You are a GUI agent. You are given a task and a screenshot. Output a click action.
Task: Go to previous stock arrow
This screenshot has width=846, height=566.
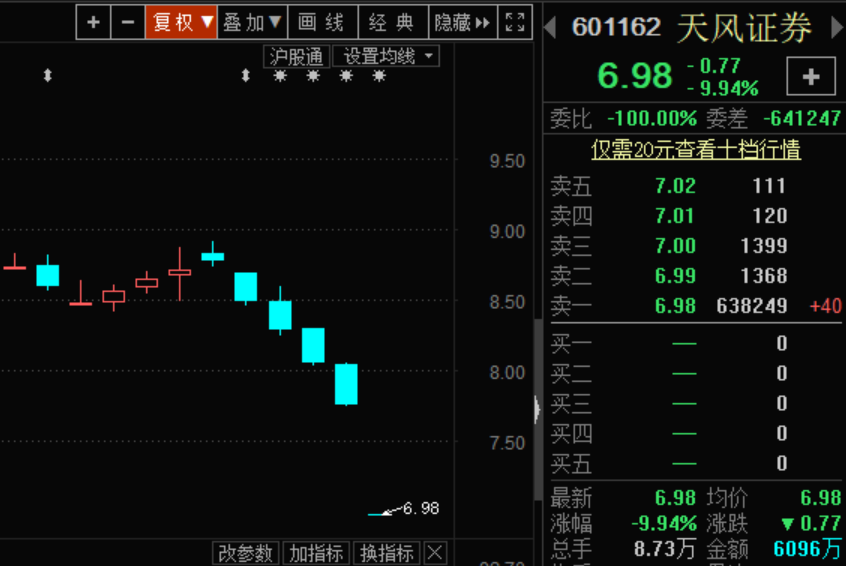point(550,27)
